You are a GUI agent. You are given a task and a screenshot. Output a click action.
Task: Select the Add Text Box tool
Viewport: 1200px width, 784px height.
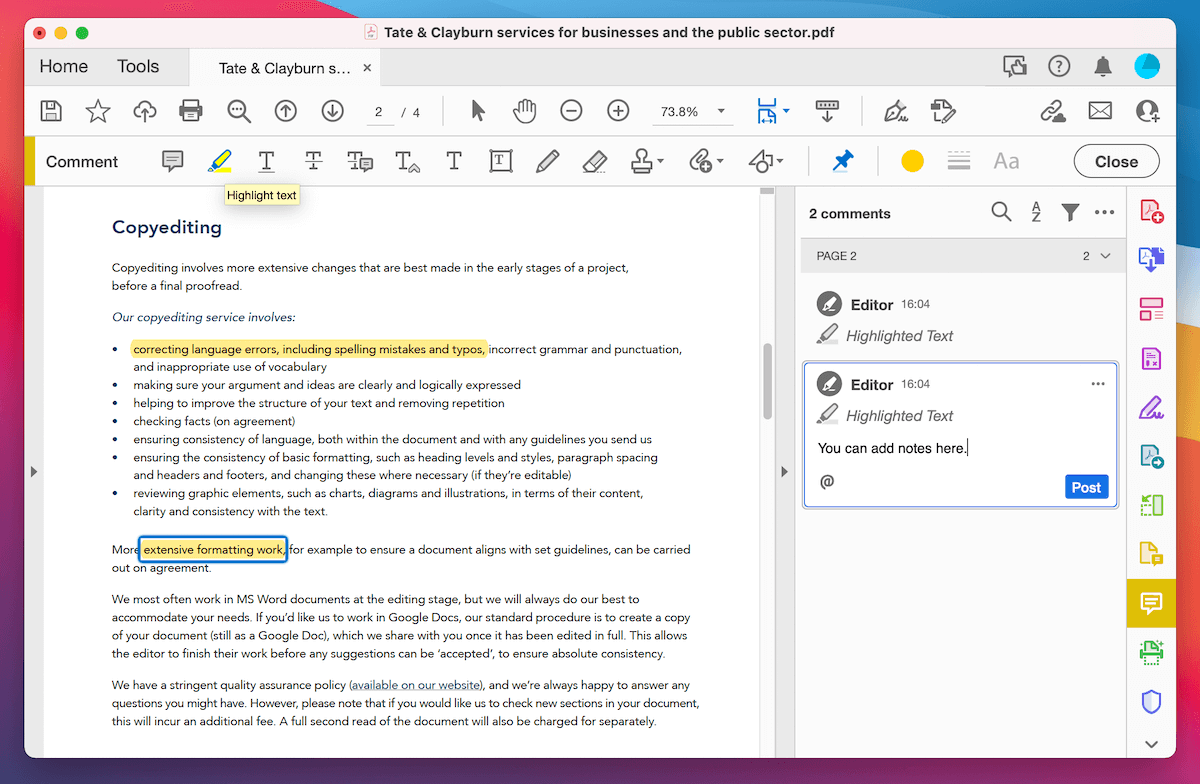(500, 161)
